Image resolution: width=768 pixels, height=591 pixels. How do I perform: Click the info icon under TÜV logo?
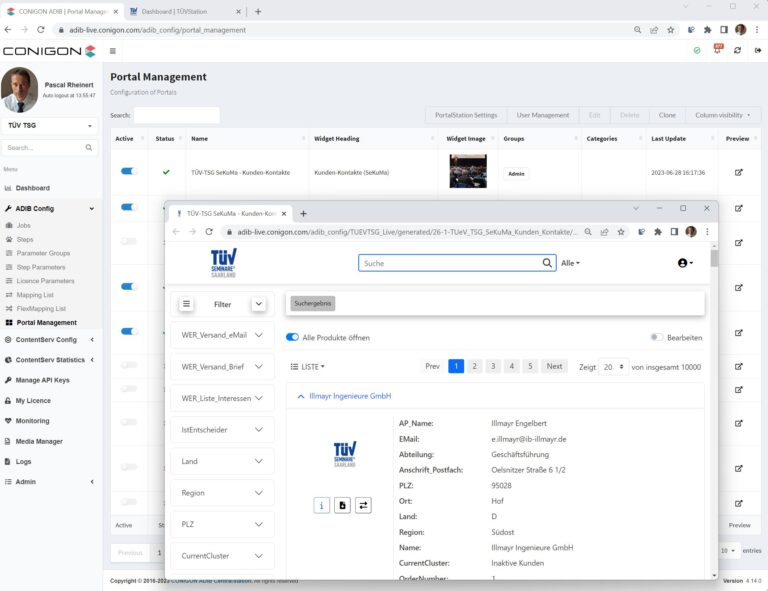321,505
